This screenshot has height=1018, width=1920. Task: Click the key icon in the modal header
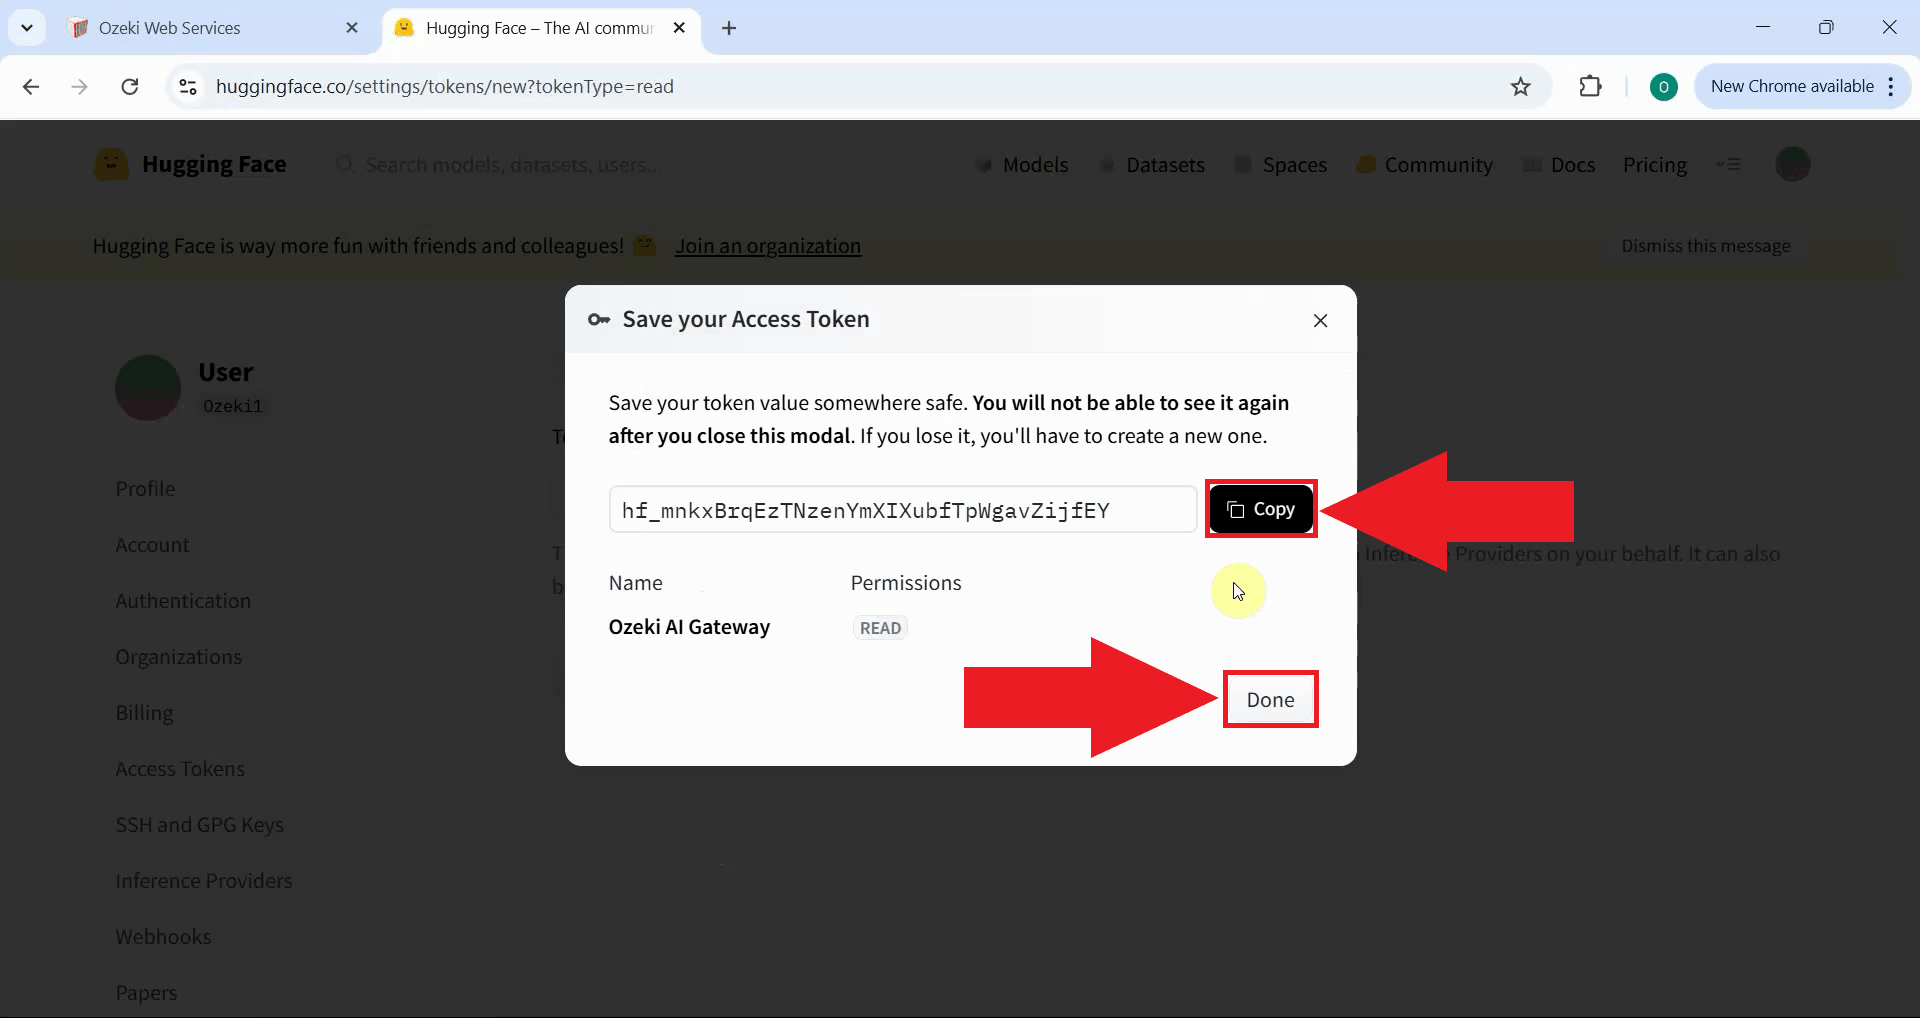[598, 320]
